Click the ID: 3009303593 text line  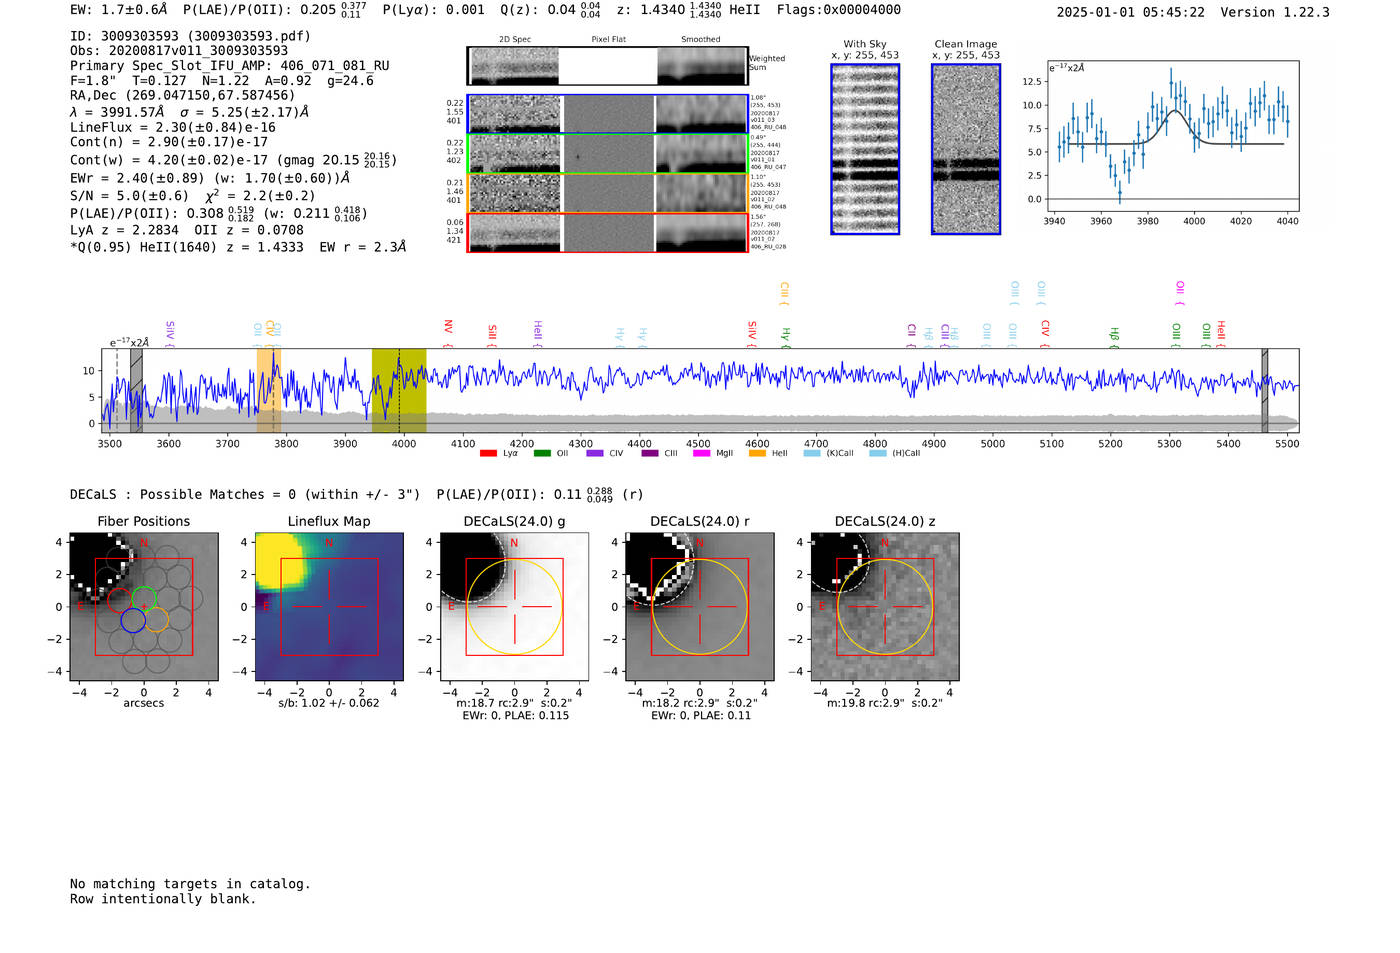[x=190, y=36]
